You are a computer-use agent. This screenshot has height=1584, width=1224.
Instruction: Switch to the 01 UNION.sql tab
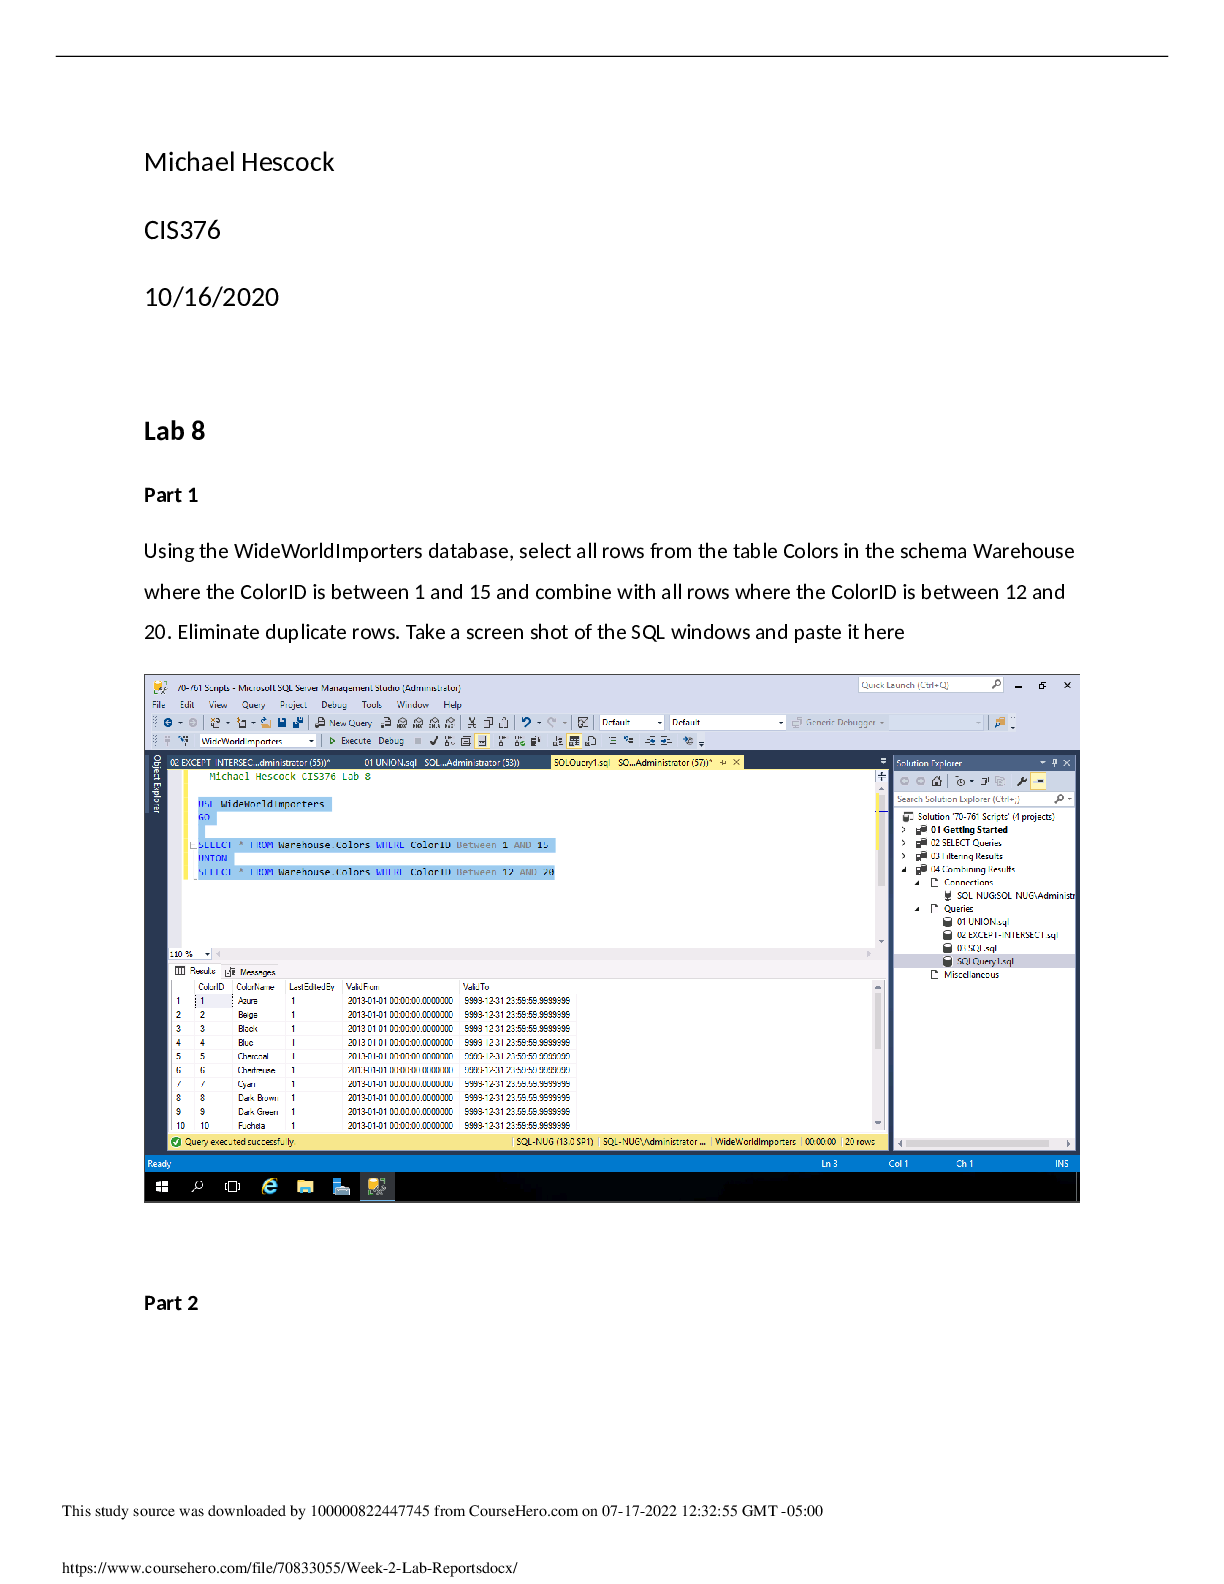pos(390,763)
